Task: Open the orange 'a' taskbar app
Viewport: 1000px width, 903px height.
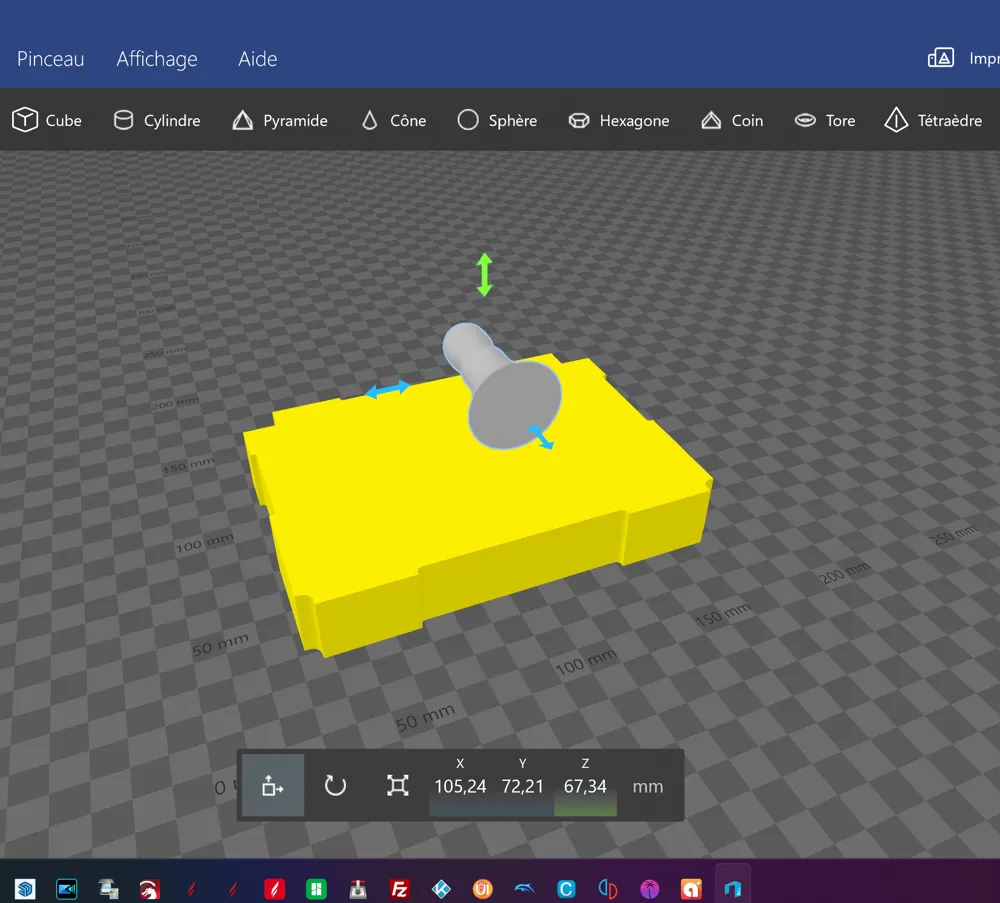Action: pyautogui.click(x=691, y=888)
